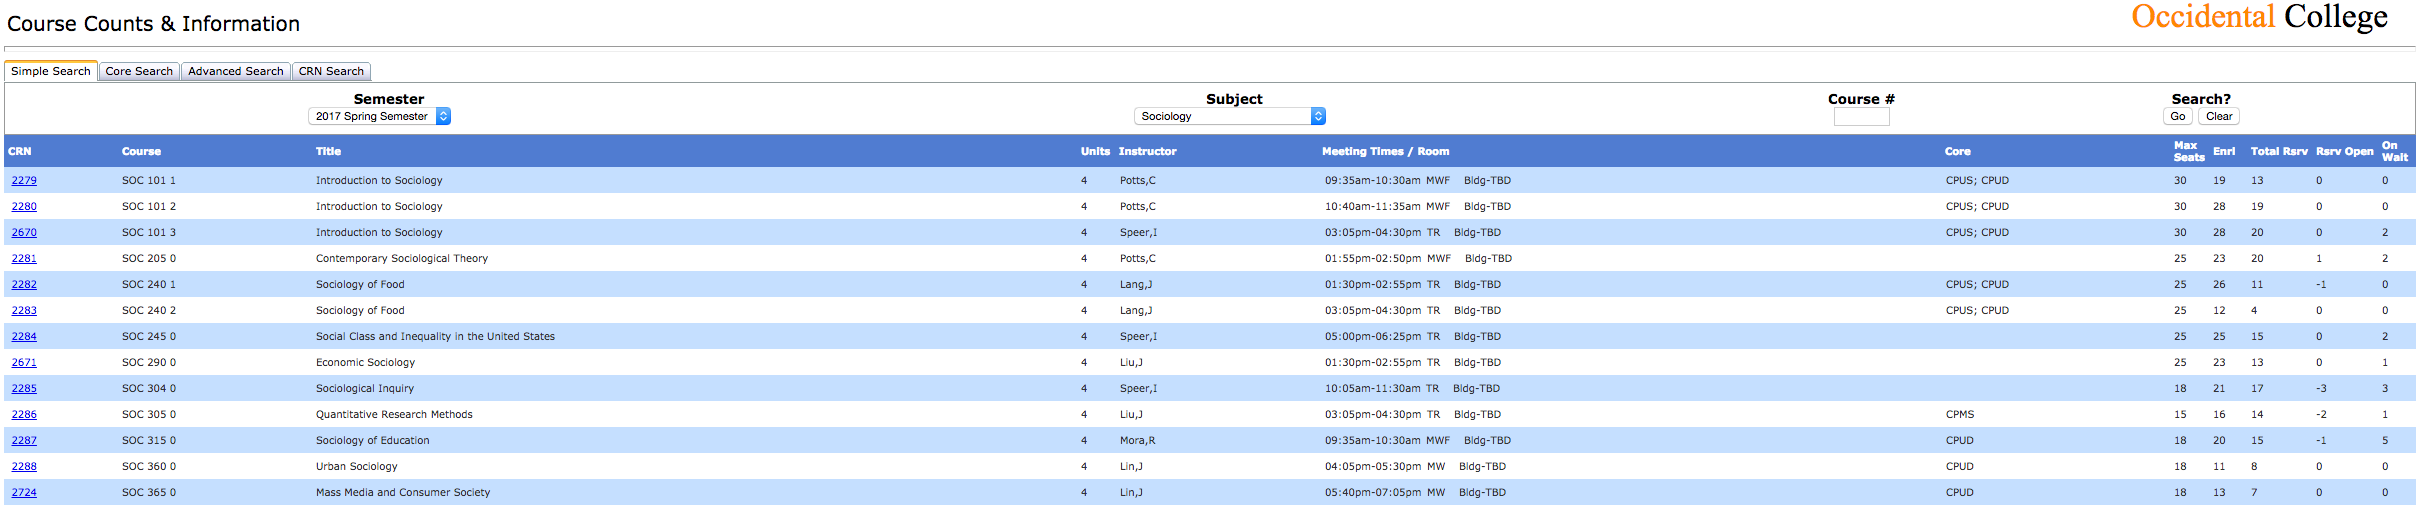Switch to the Advanced Search tab

235,72
